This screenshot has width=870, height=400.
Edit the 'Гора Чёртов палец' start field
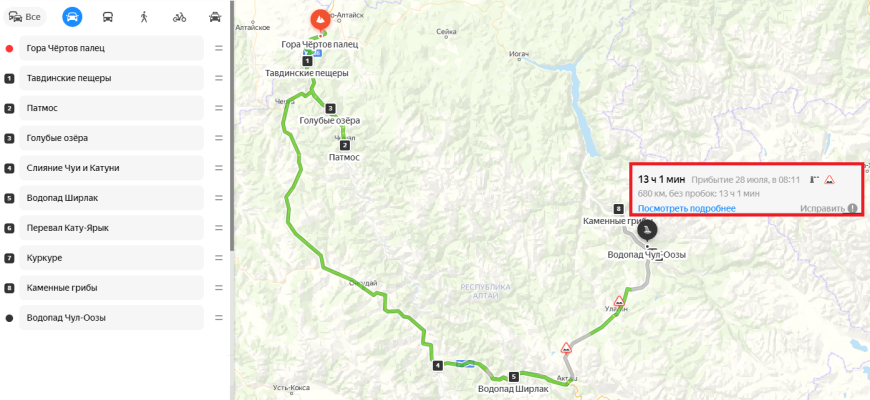click(x=112, y=48)
